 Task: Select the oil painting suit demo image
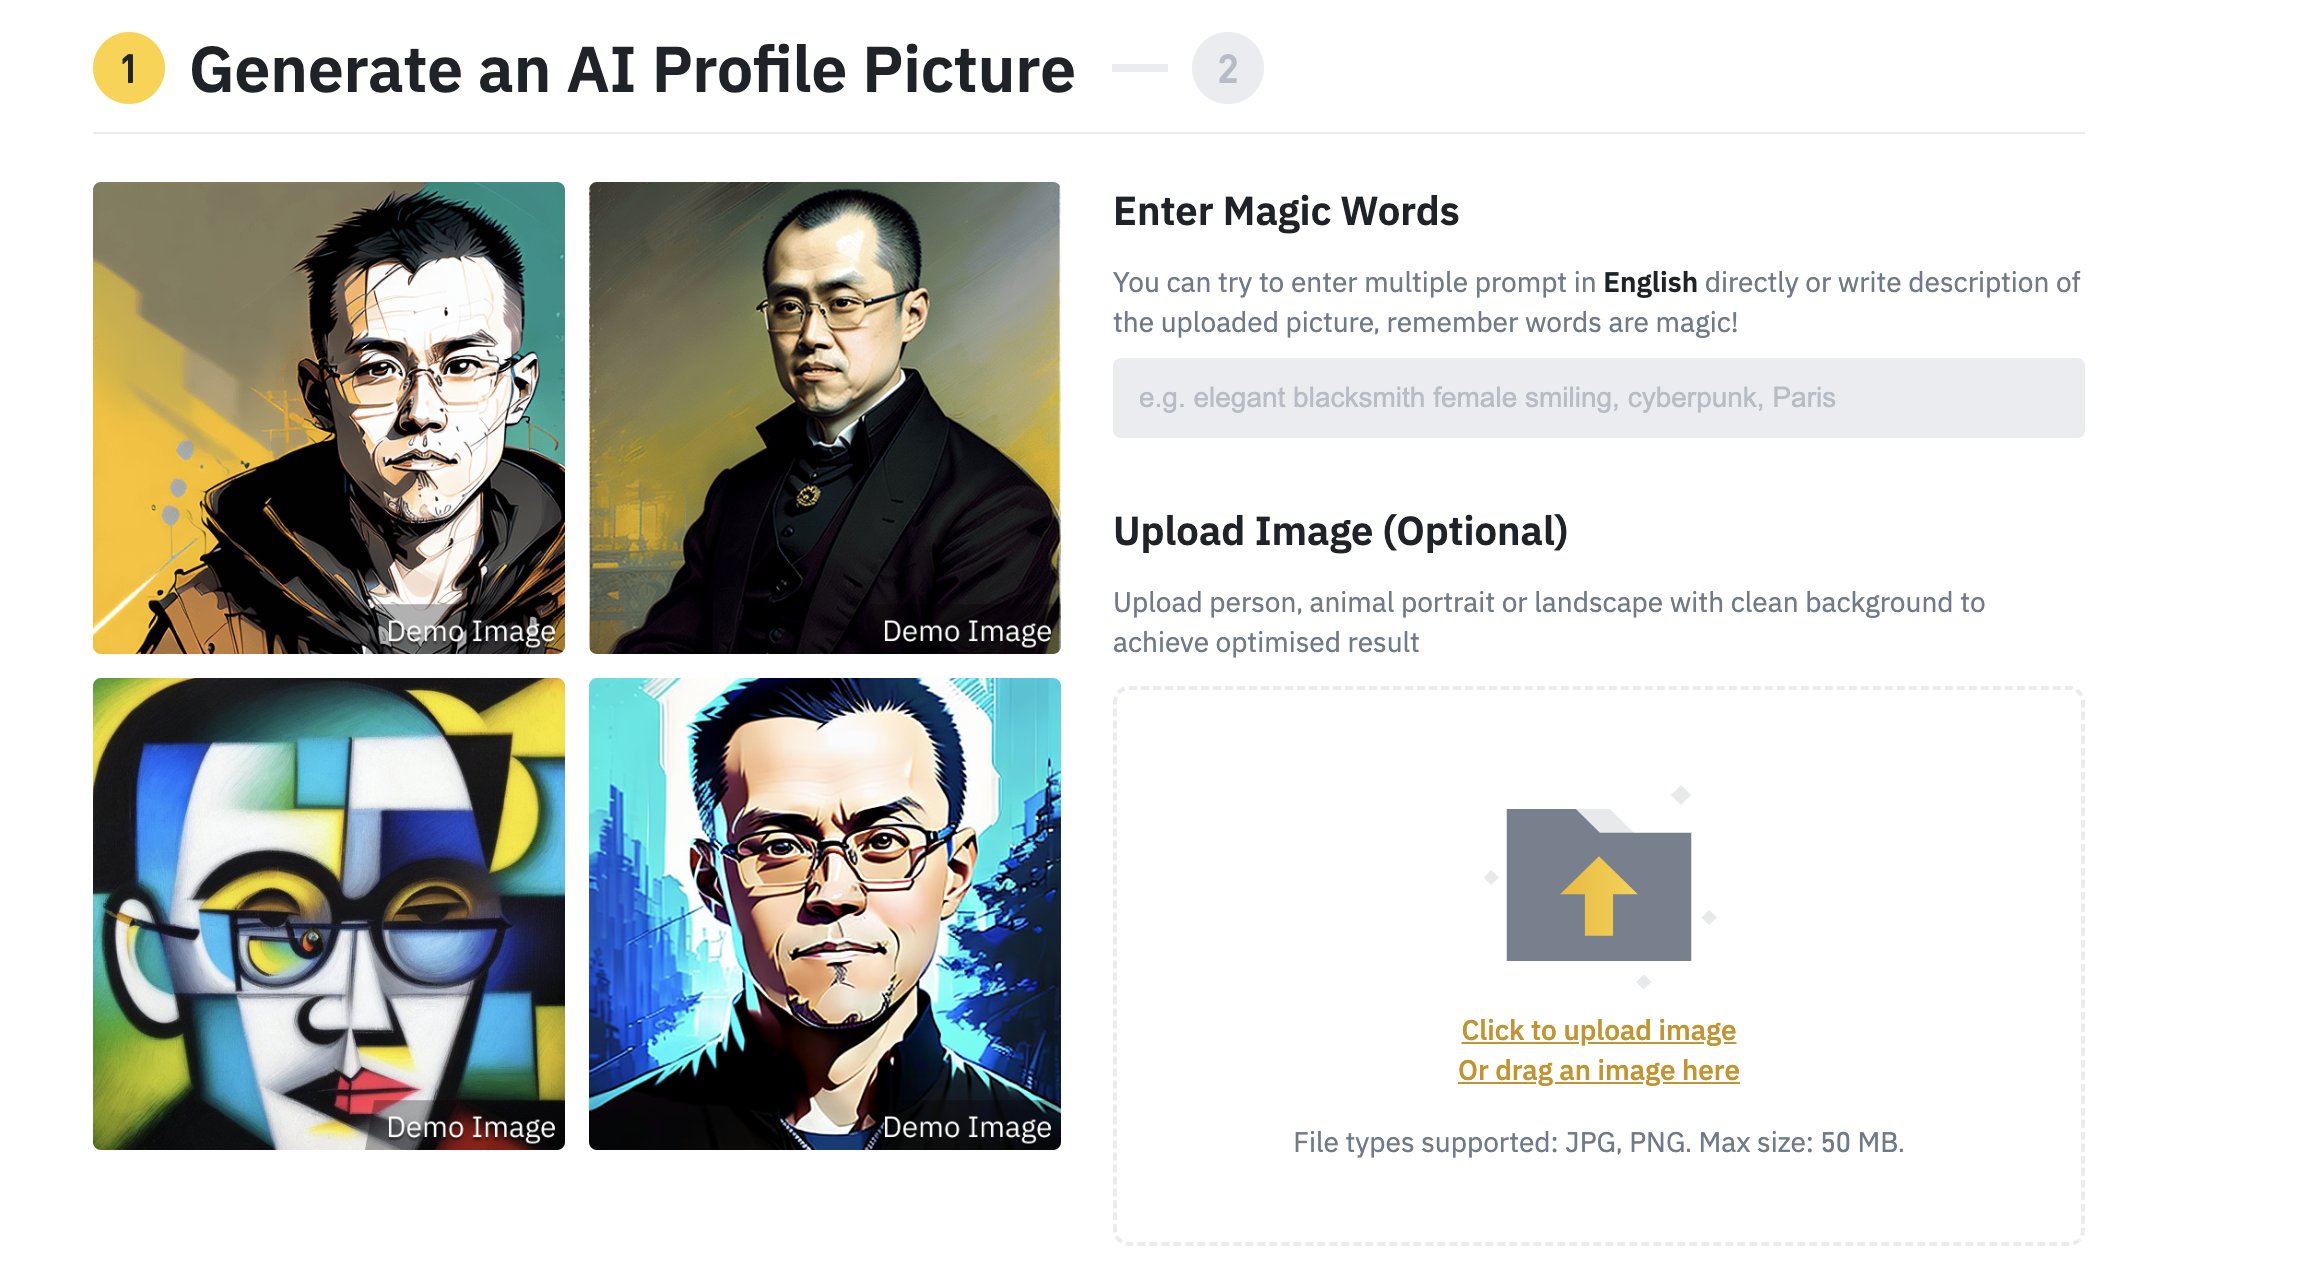825,418
